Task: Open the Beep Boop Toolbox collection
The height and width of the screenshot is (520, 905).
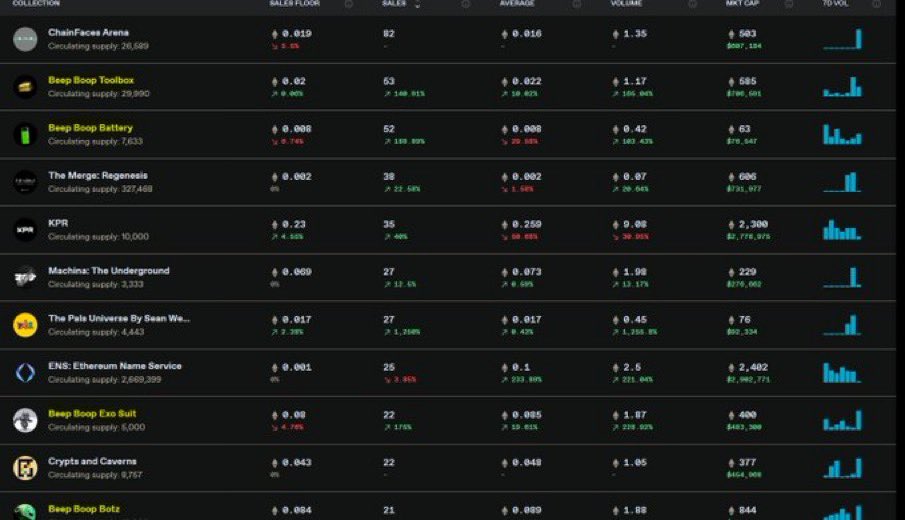Action: [x=91, y=80]
